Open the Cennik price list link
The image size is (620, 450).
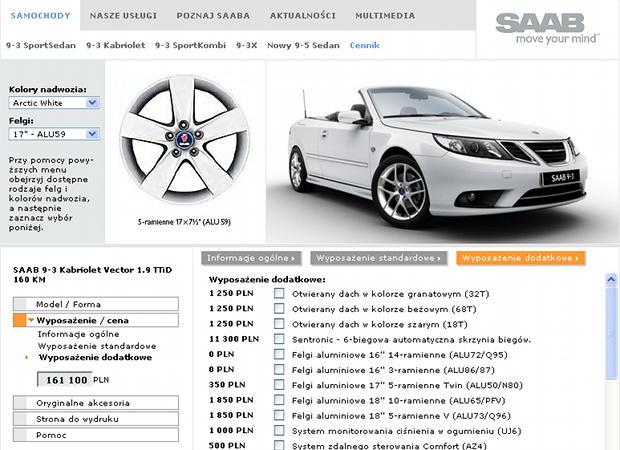(365, 45)
